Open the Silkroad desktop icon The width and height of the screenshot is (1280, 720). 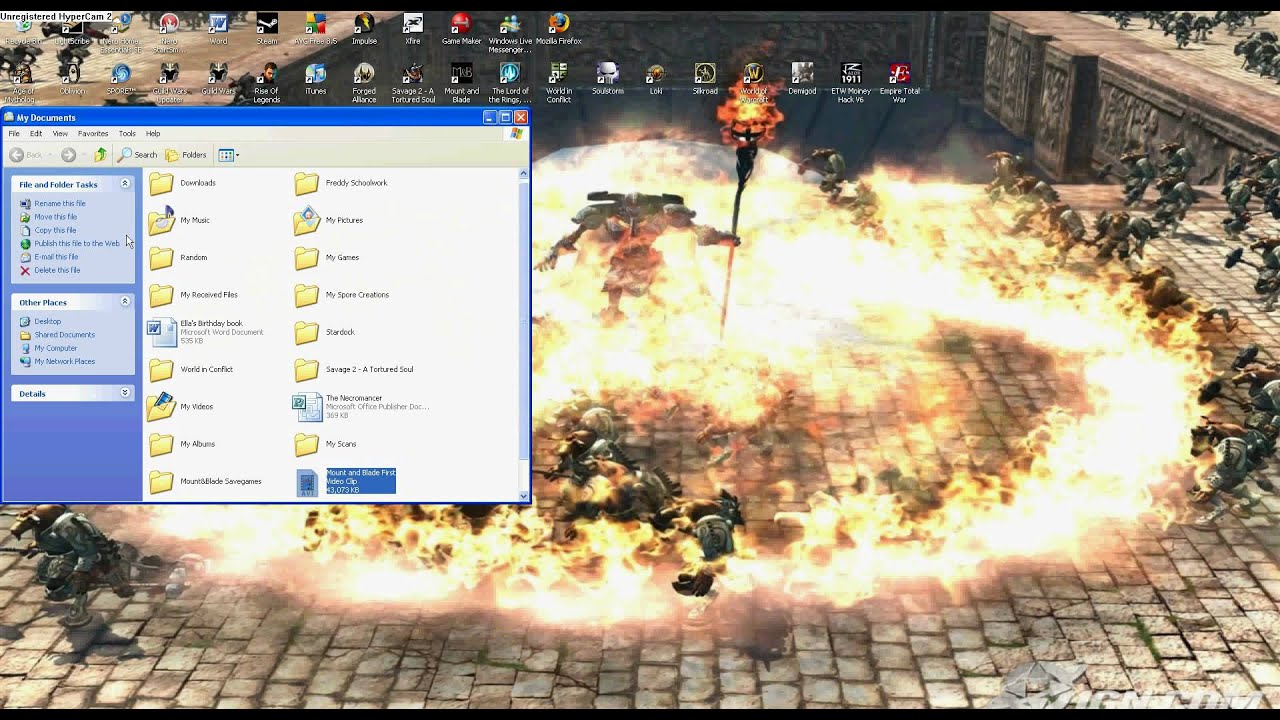[705, 79]
